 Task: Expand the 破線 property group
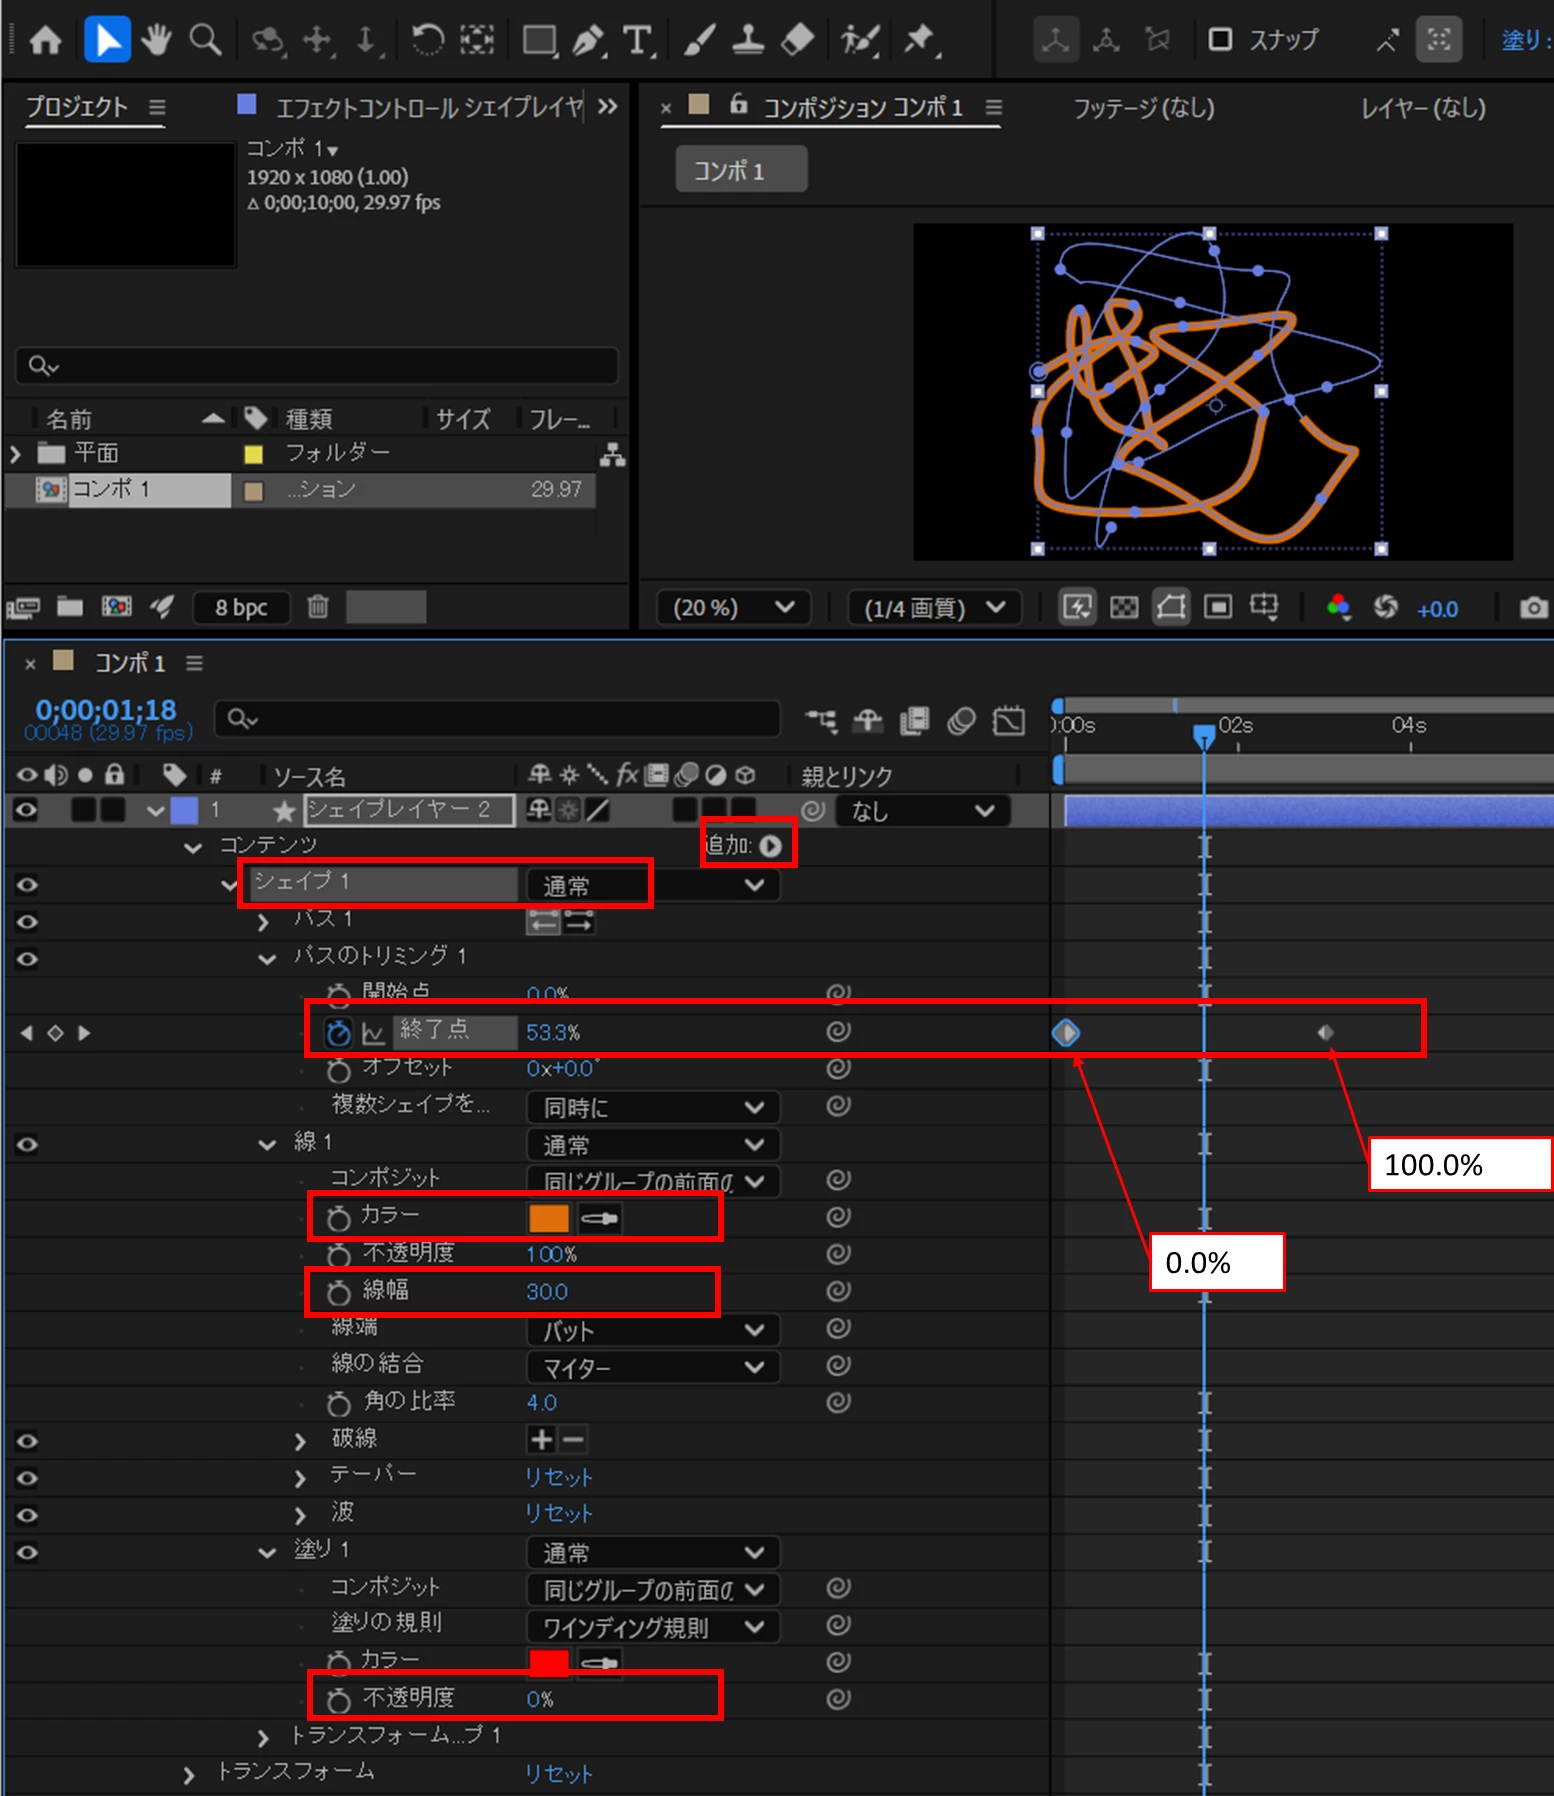[299, 1440]
